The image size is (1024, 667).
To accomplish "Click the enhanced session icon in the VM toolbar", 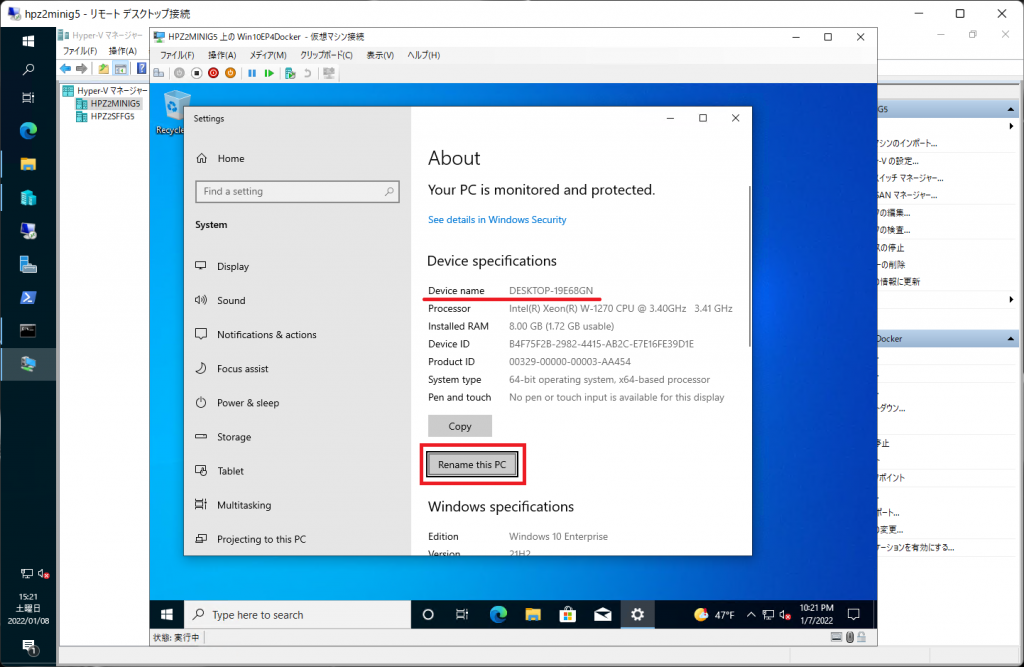I will [328, 73].
